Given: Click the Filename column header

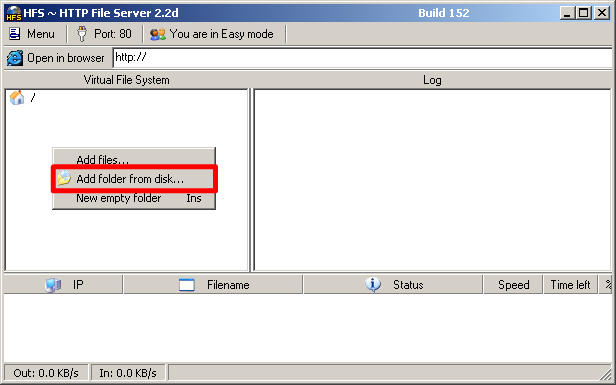Looking at the screenshot, I should tap(213, 285).
